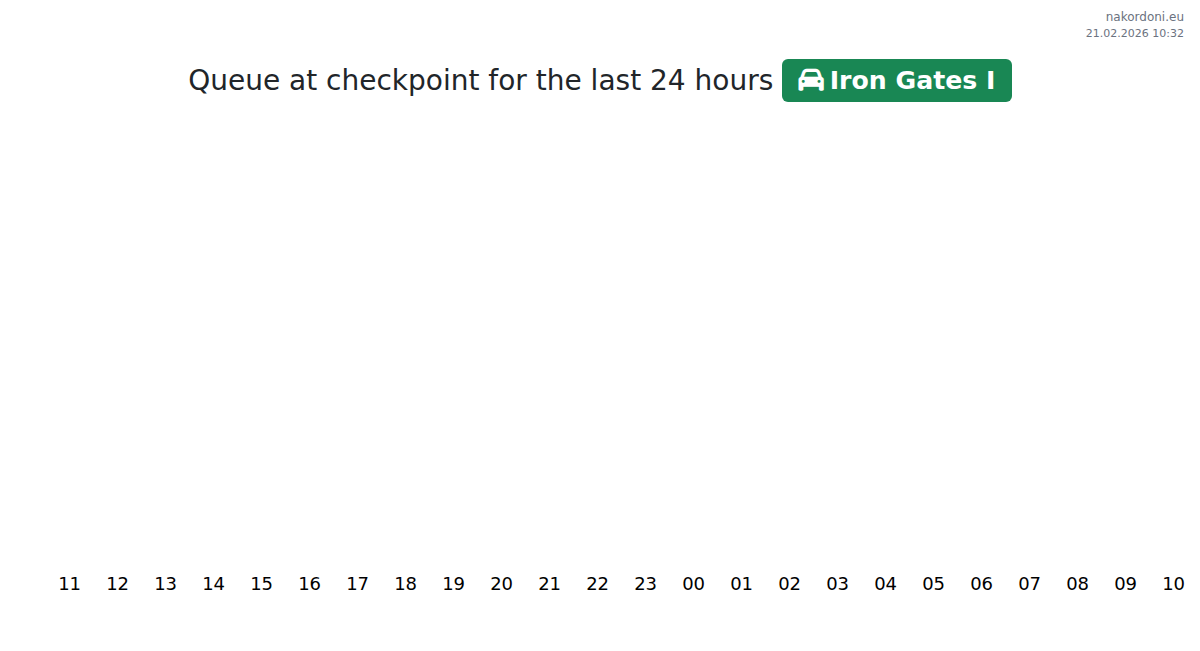This screenshot has height=651, width=1200.
Task: Click hour 15 on the time axis
Action: (261, 584)
